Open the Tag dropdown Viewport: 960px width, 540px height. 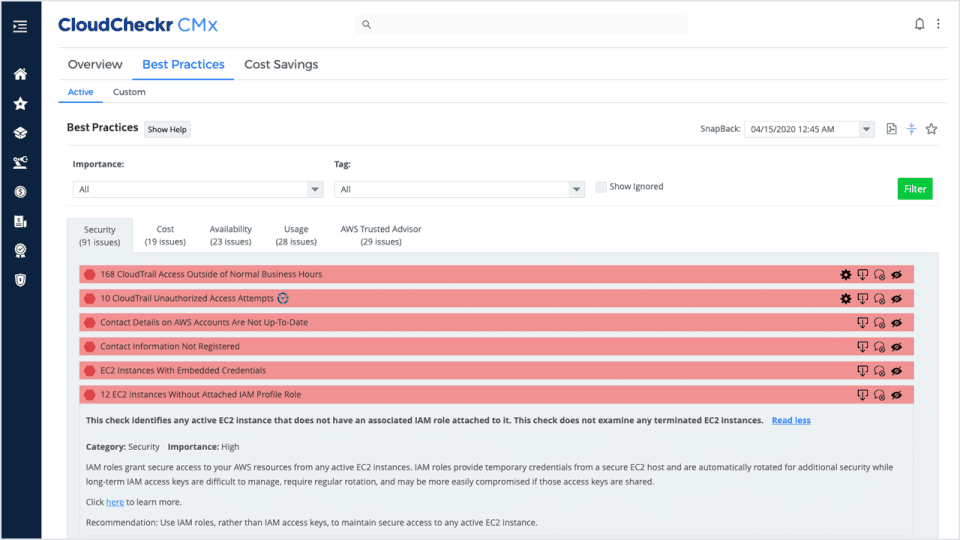click(459, 189)
